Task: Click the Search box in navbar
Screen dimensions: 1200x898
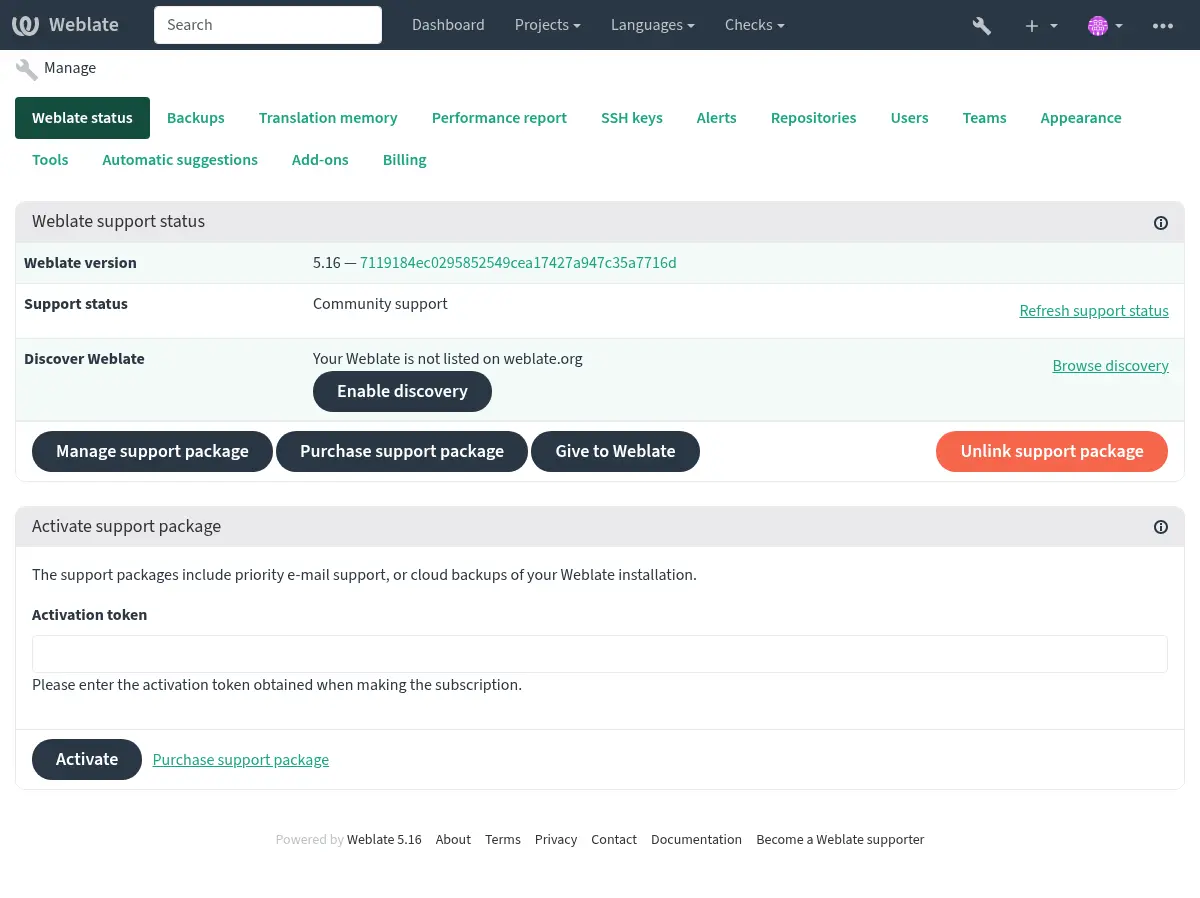Action: tap(267, 25)
